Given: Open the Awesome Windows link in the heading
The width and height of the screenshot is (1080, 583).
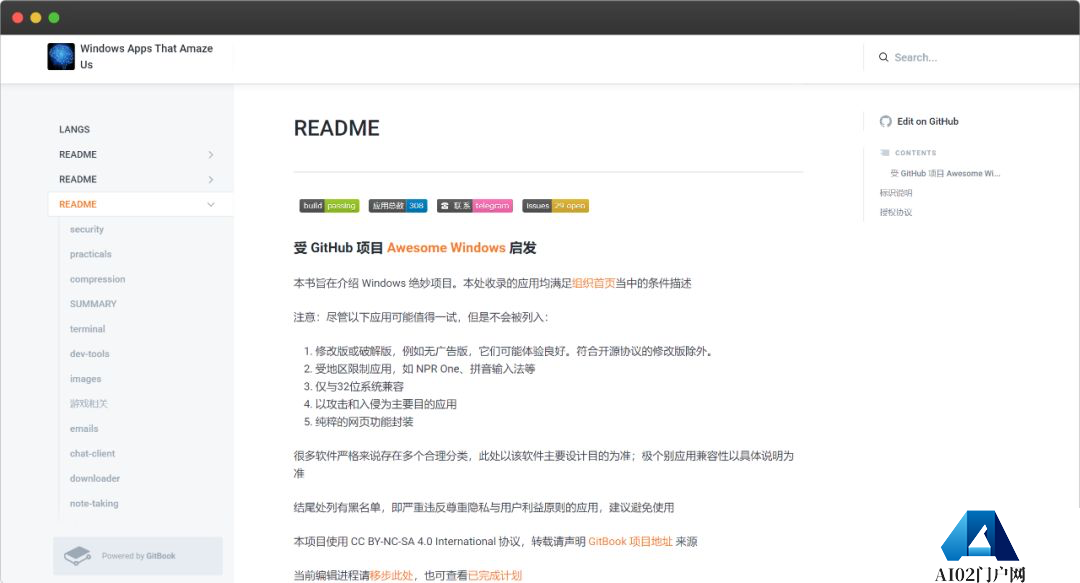Looking at the screenshot, I should [x=446, y=247].
